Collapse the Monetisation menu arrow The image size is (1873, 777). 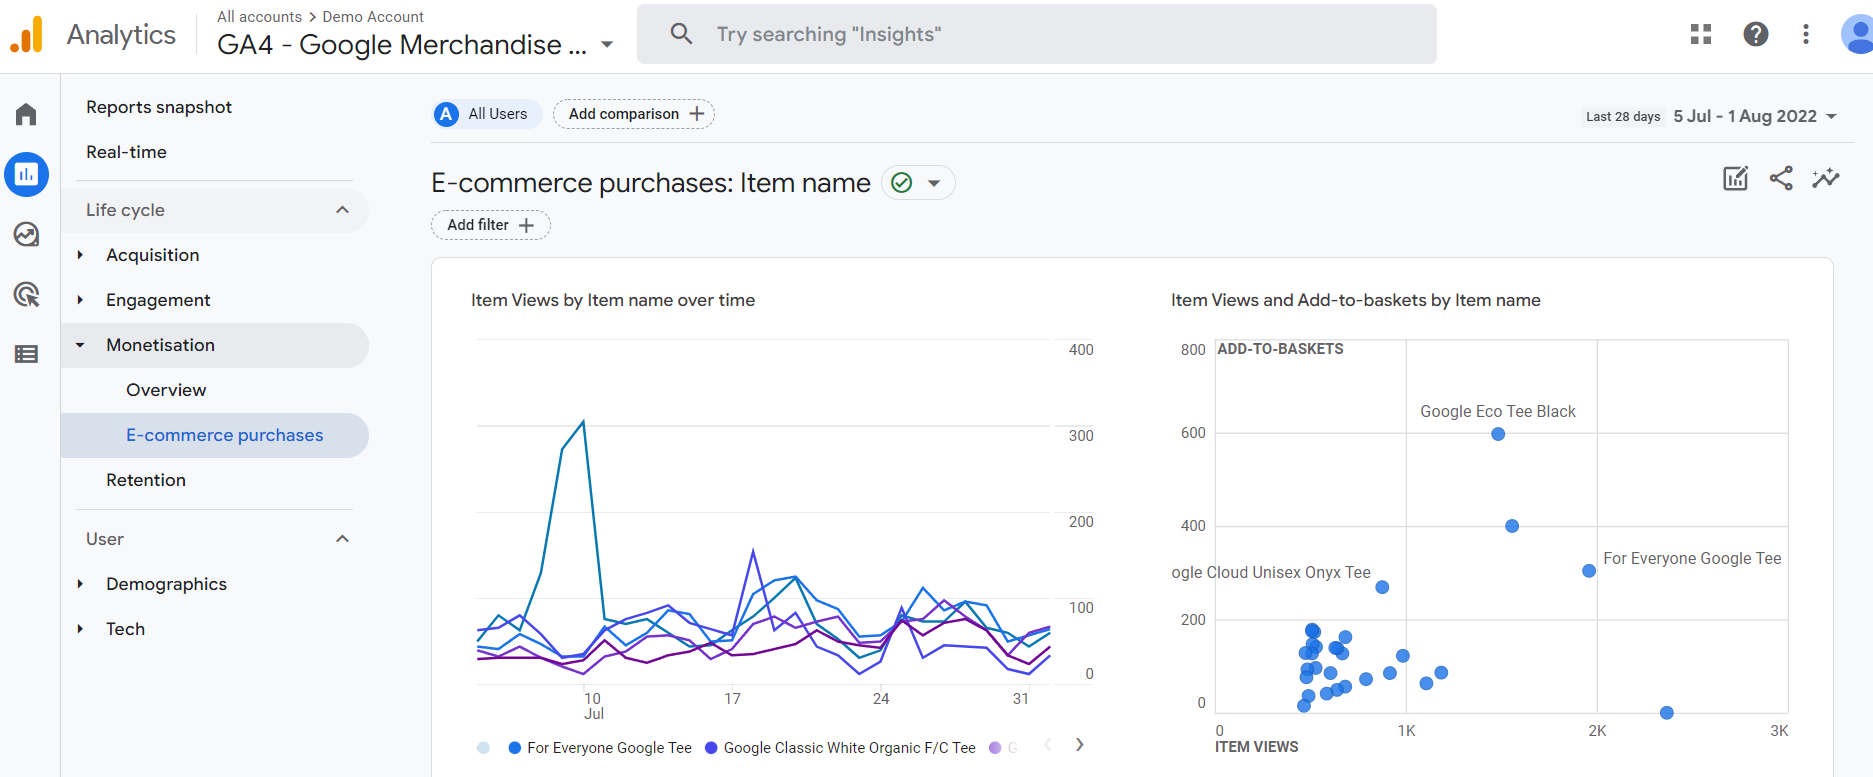click(80, 345)
